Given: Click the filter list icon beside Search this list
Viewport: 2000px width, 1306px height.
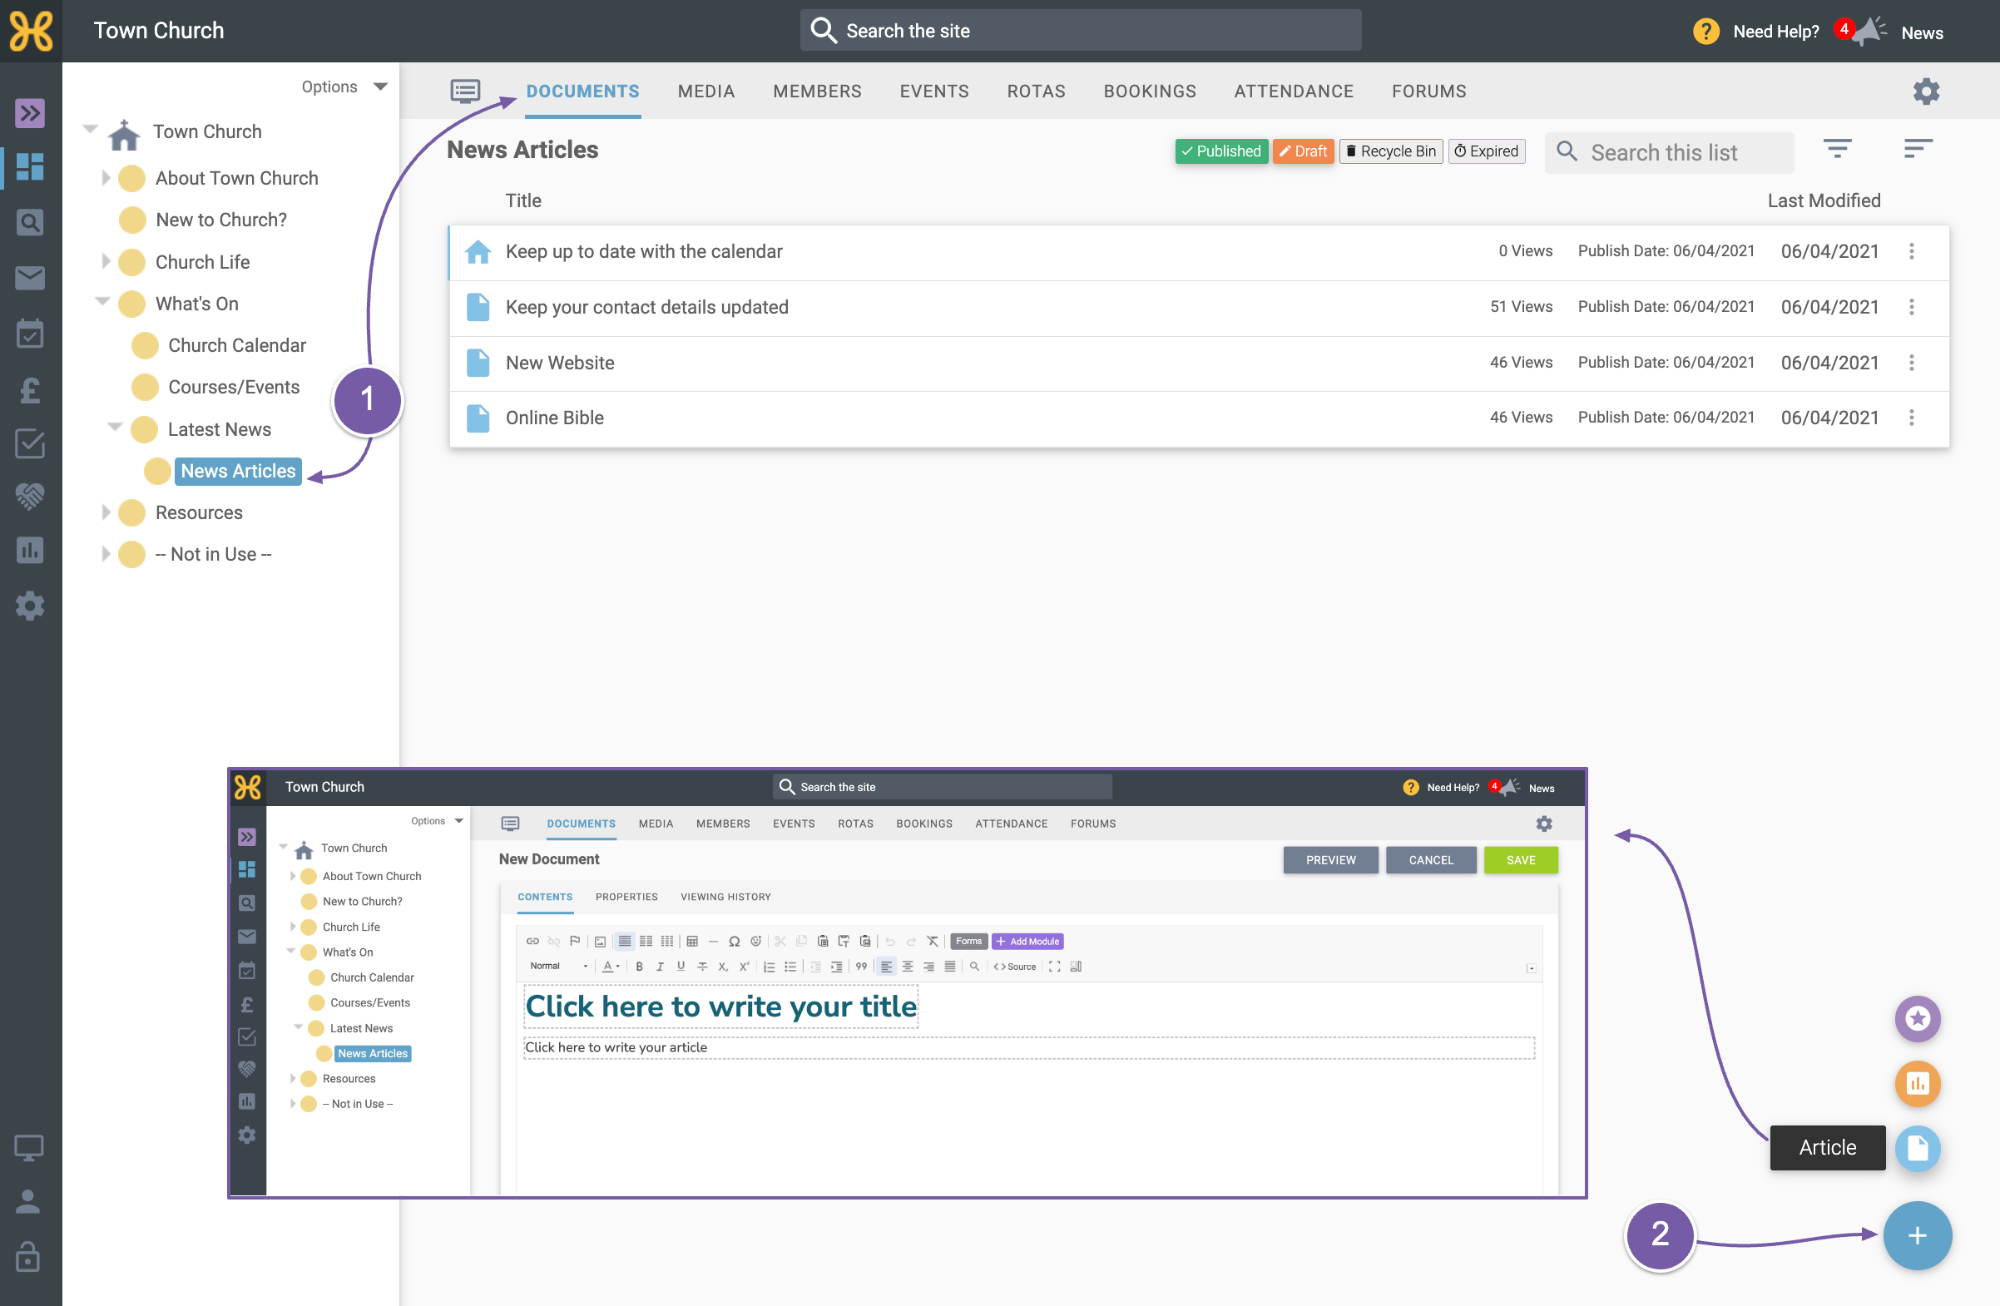Looking at the screenshot, I should pyautogui.click(x=1837, y=150).
